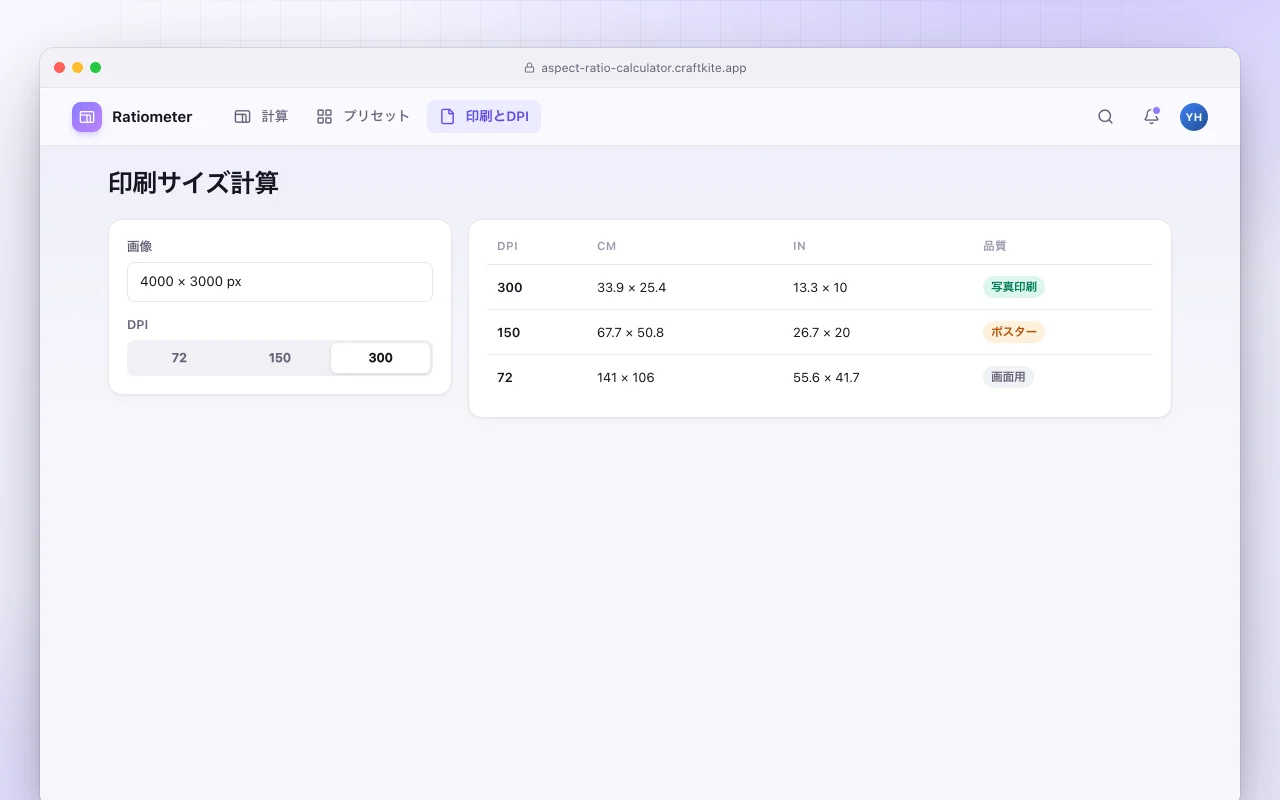Click the 画像 field label

click(140, 246)
